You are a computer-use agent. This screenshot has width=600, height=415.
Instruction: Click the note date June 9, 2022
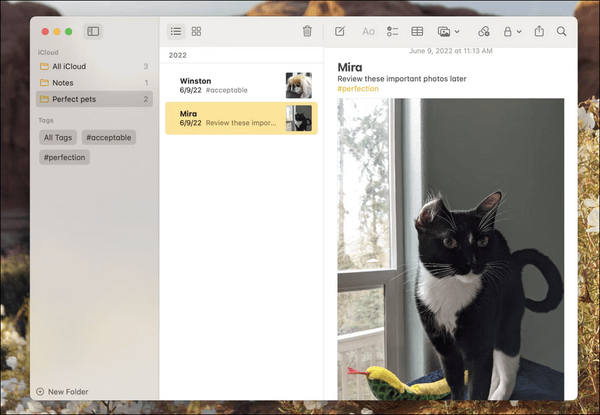pos(451,51)
